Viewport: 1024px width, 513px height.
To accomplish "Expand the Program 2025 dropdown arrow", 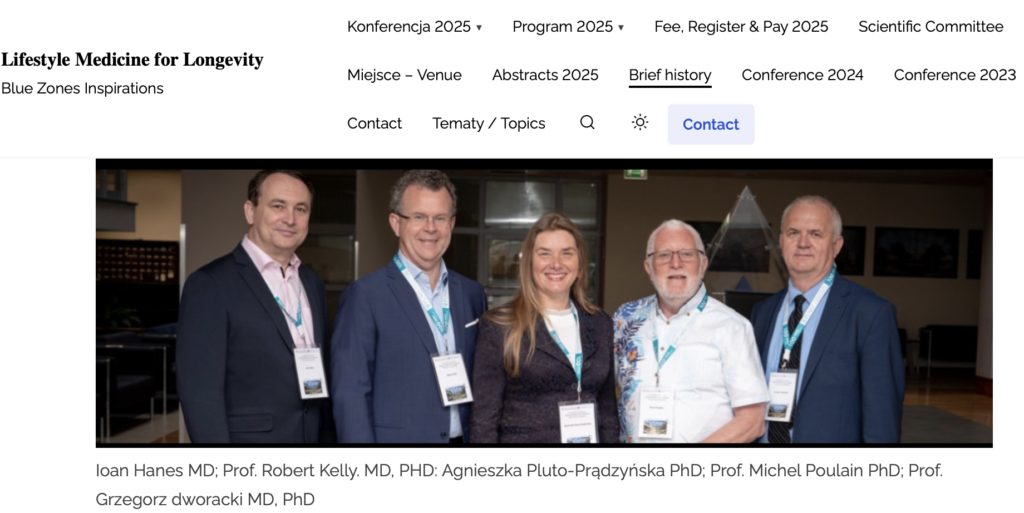I will (x=620, y=27).
